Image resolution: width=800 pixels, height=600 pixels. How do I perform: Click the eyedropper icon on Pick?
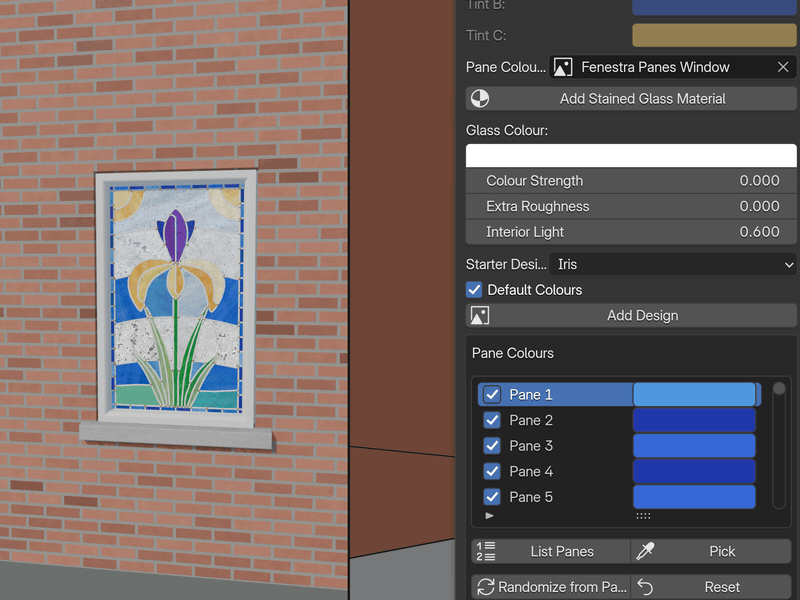pyautogui.click(x=645, y=552)
